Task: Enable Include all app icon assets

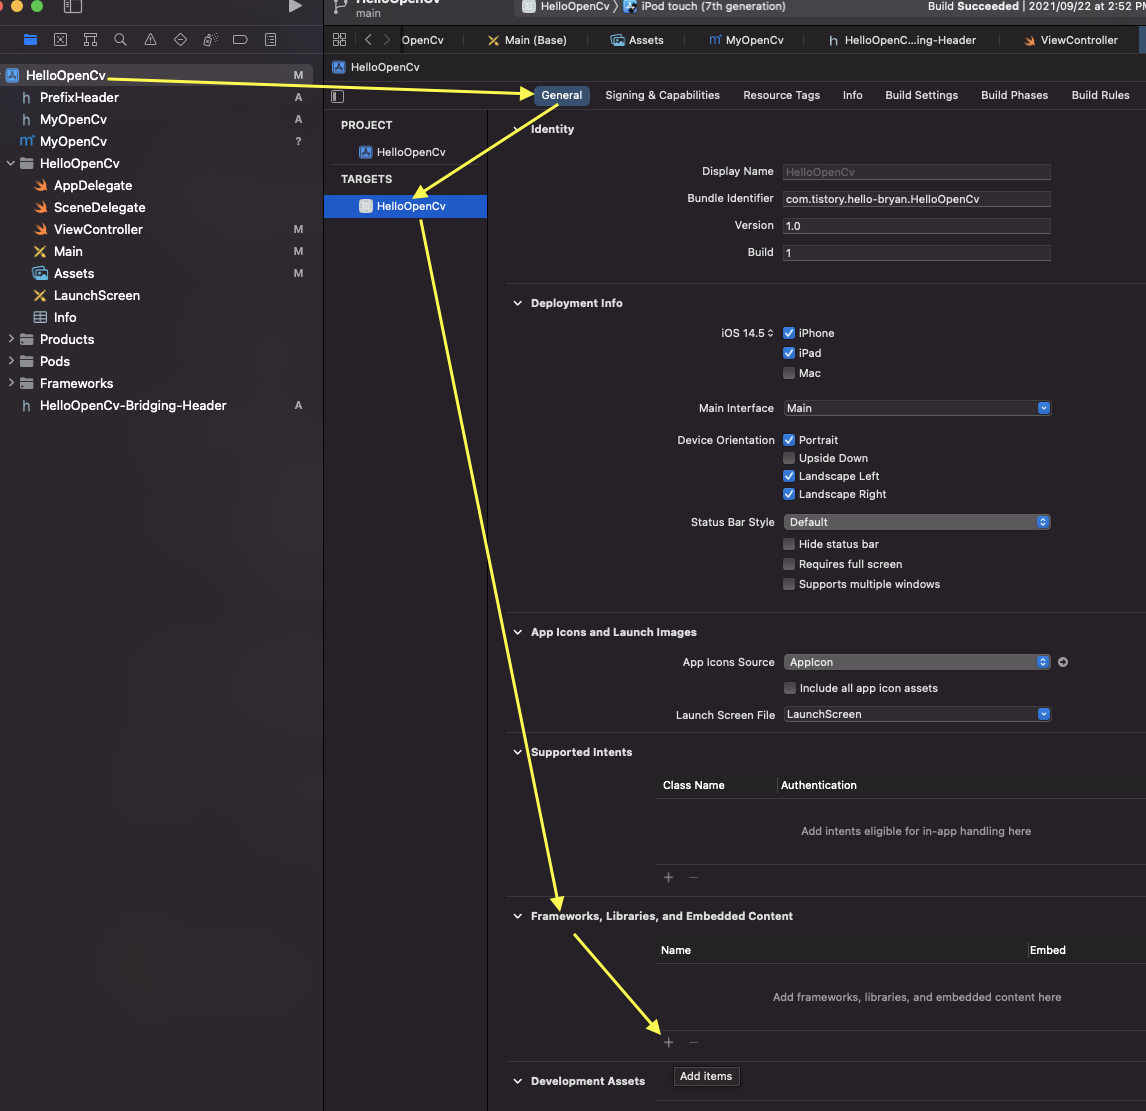Action: click(x=789, y=688)
